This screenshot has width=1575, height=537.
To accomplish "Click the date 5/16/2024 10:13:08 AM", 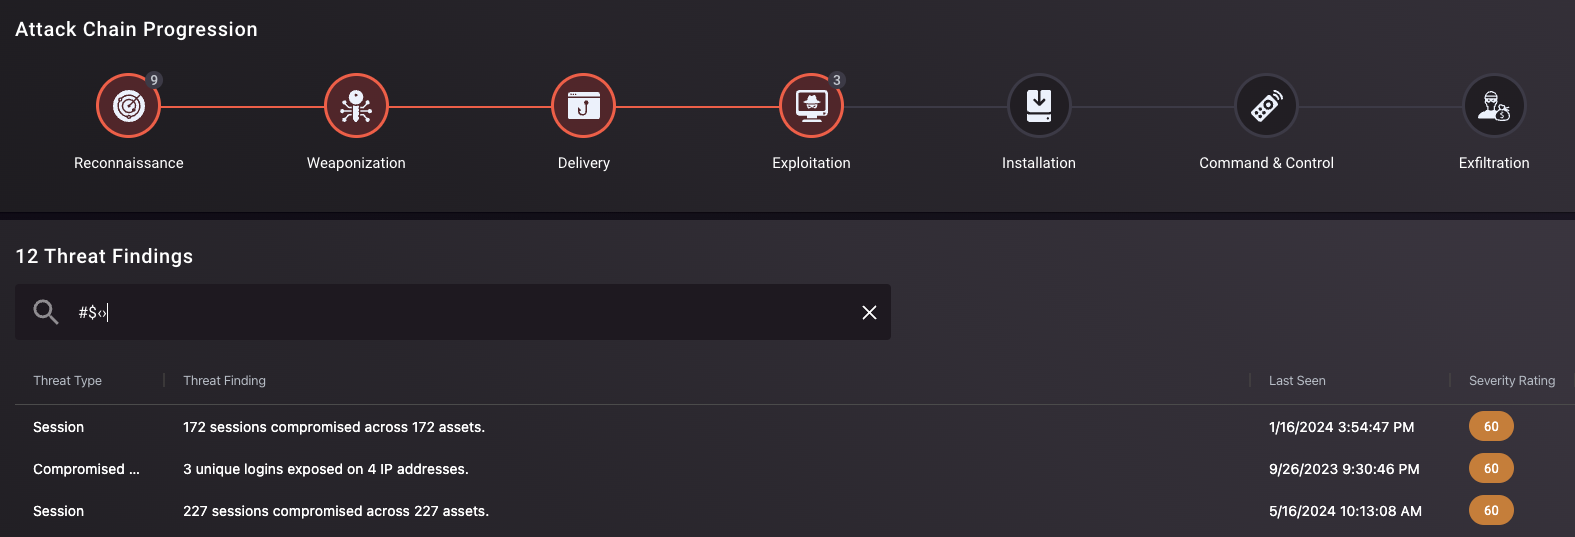I will 1345,511.
